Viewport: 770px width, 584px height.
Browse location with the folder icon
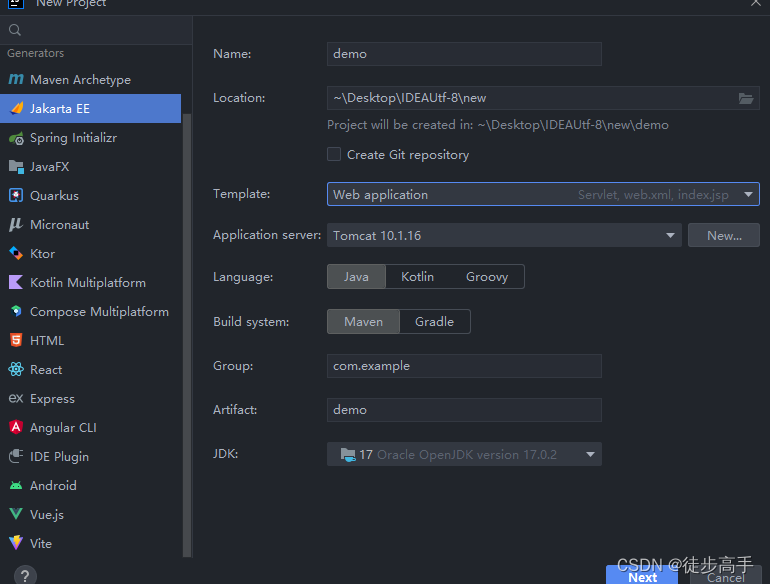coord(746,98)
